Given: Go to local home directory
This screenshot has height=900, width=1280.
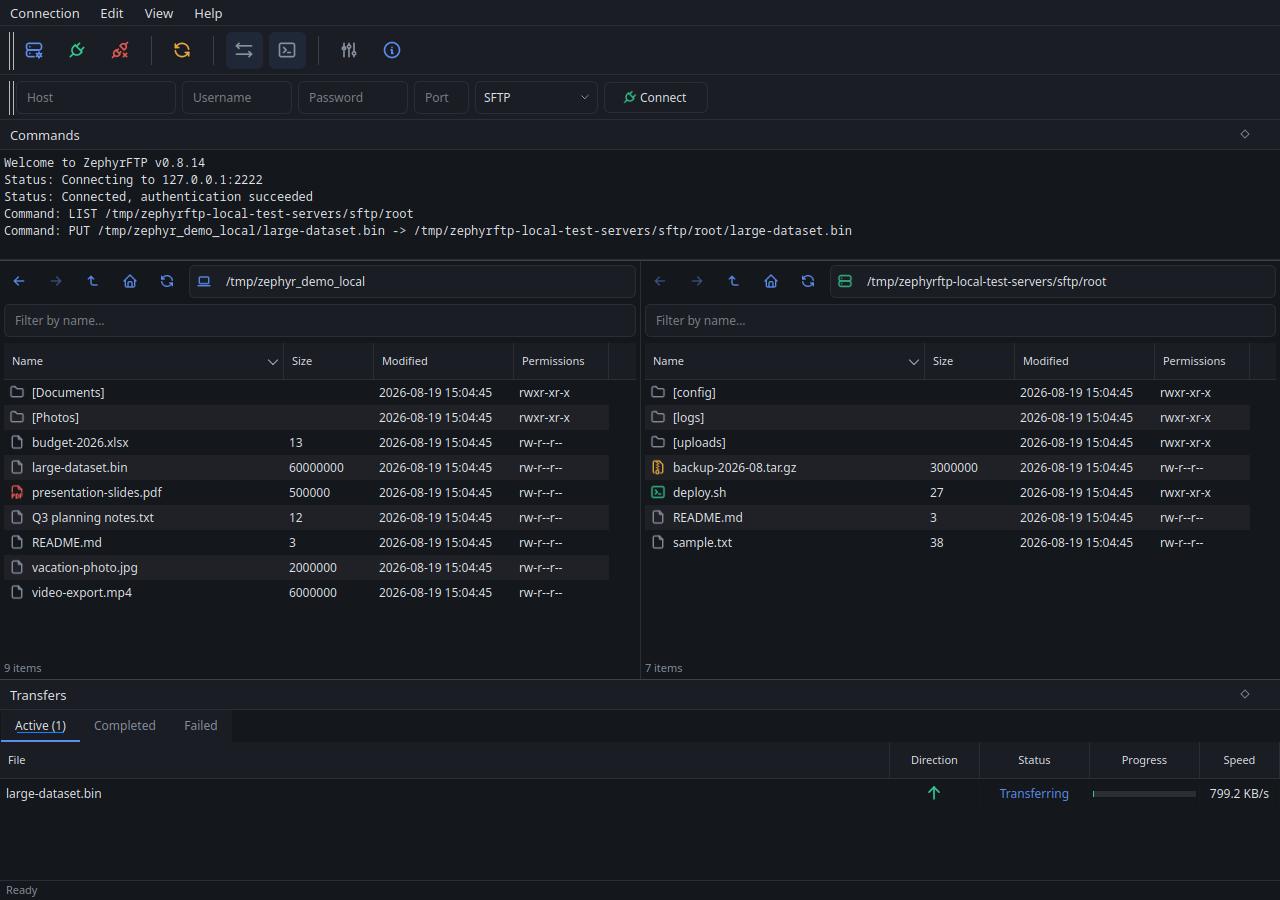Looking at the screenshot, I should point(130,281).
